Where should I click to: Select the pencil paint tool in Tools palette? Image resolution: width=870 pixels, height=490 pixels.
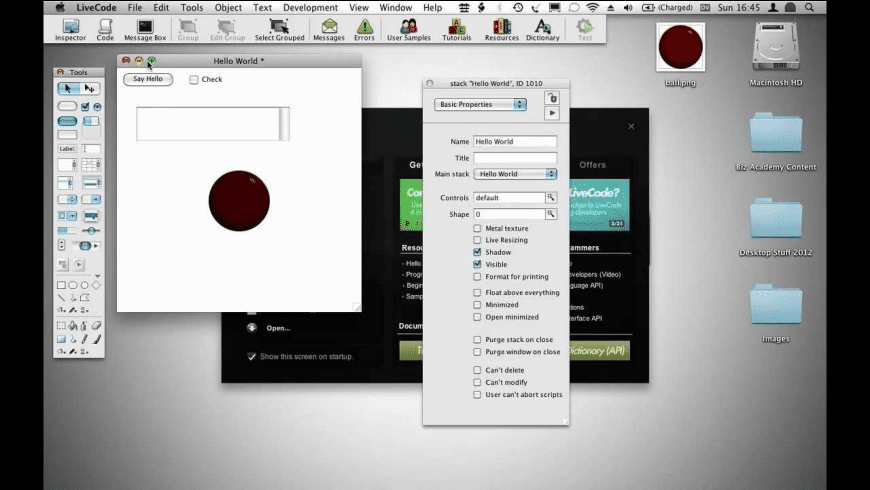(x=85, y=339)
